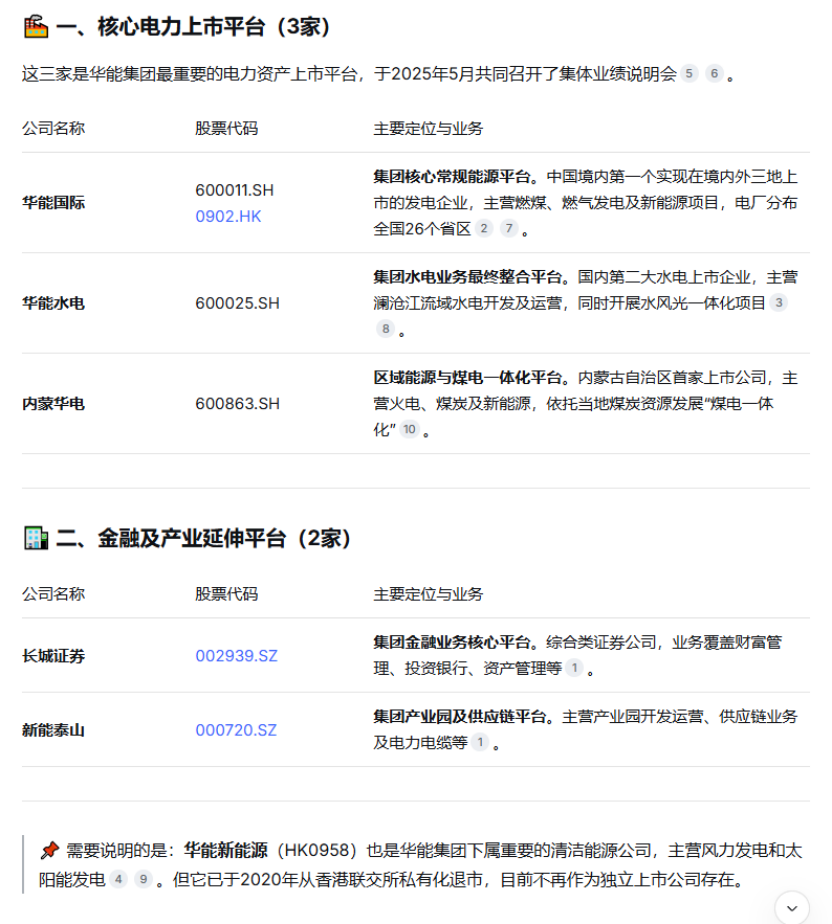Click bold 华能新能源 in the note
This screenshot has height=924, width=832.
coord(226,850)
